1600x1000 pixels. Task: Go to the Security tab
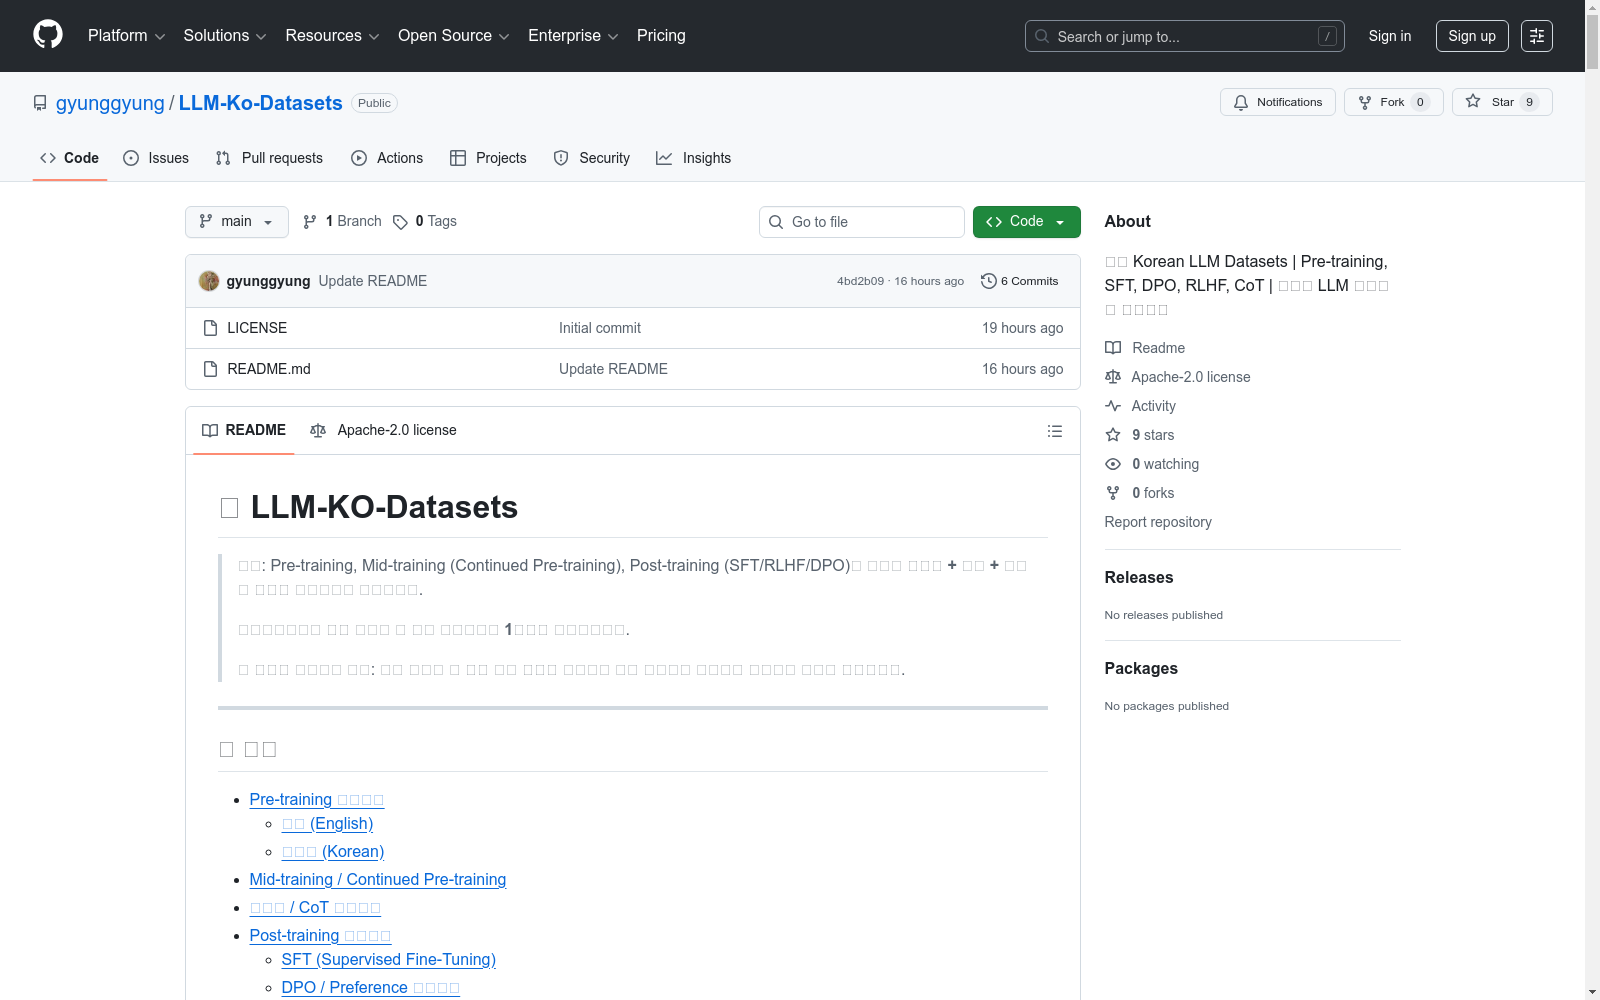click(x=592, y=158)
